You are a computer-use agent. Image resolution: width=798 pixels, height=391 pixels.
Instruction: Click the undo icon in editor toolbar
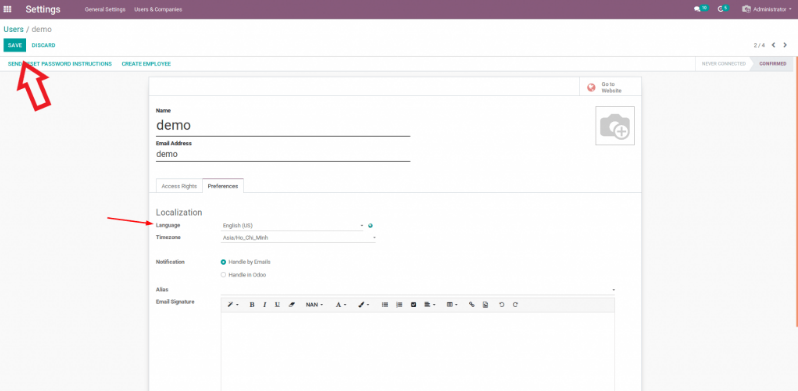(502, 304)
